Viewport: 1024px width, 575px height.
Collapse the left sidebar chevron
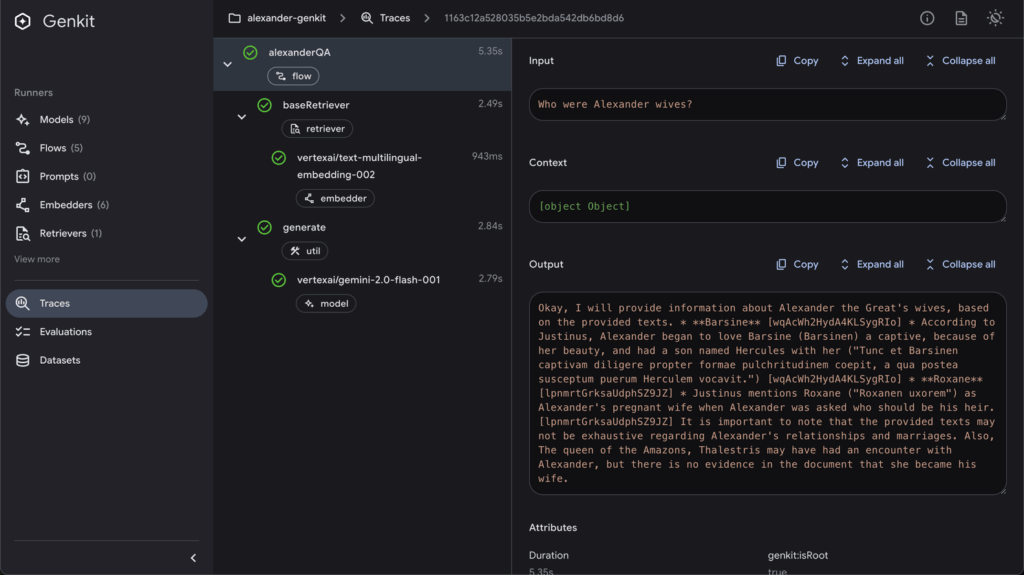tap(193, 558)
